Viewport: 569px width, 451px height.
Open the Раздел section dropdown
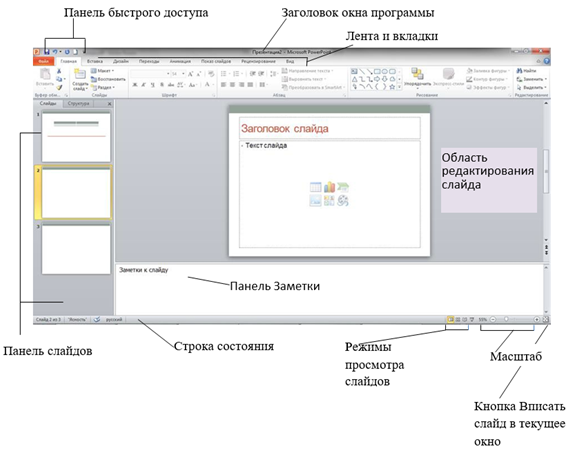(x=103, y=87)
